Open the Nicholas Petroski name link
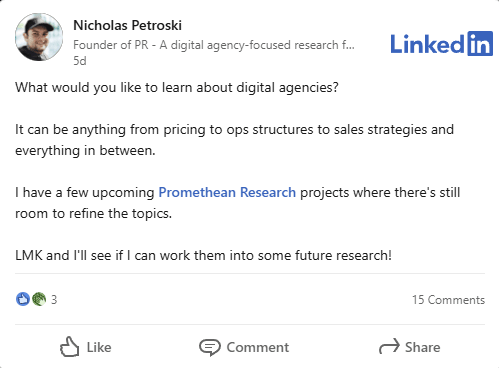 pyautogui.click(x=127, y=25)
